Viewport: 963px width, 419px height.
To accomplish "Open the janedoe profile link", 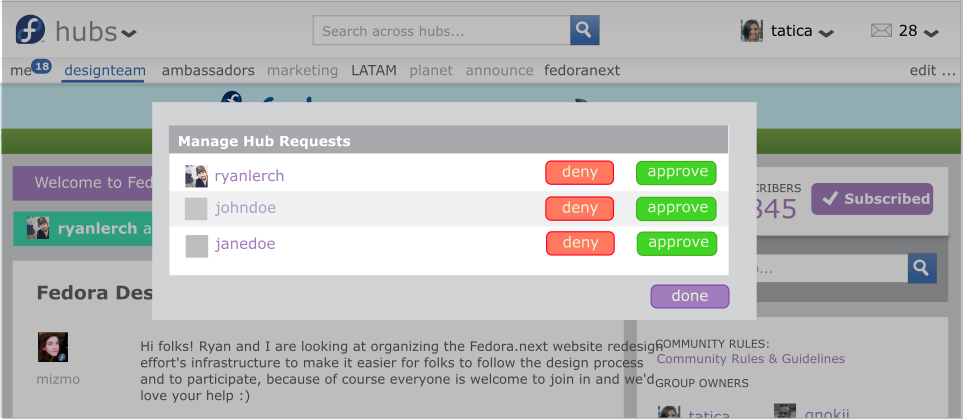I will pyautogui.click(x=245, y=245).
